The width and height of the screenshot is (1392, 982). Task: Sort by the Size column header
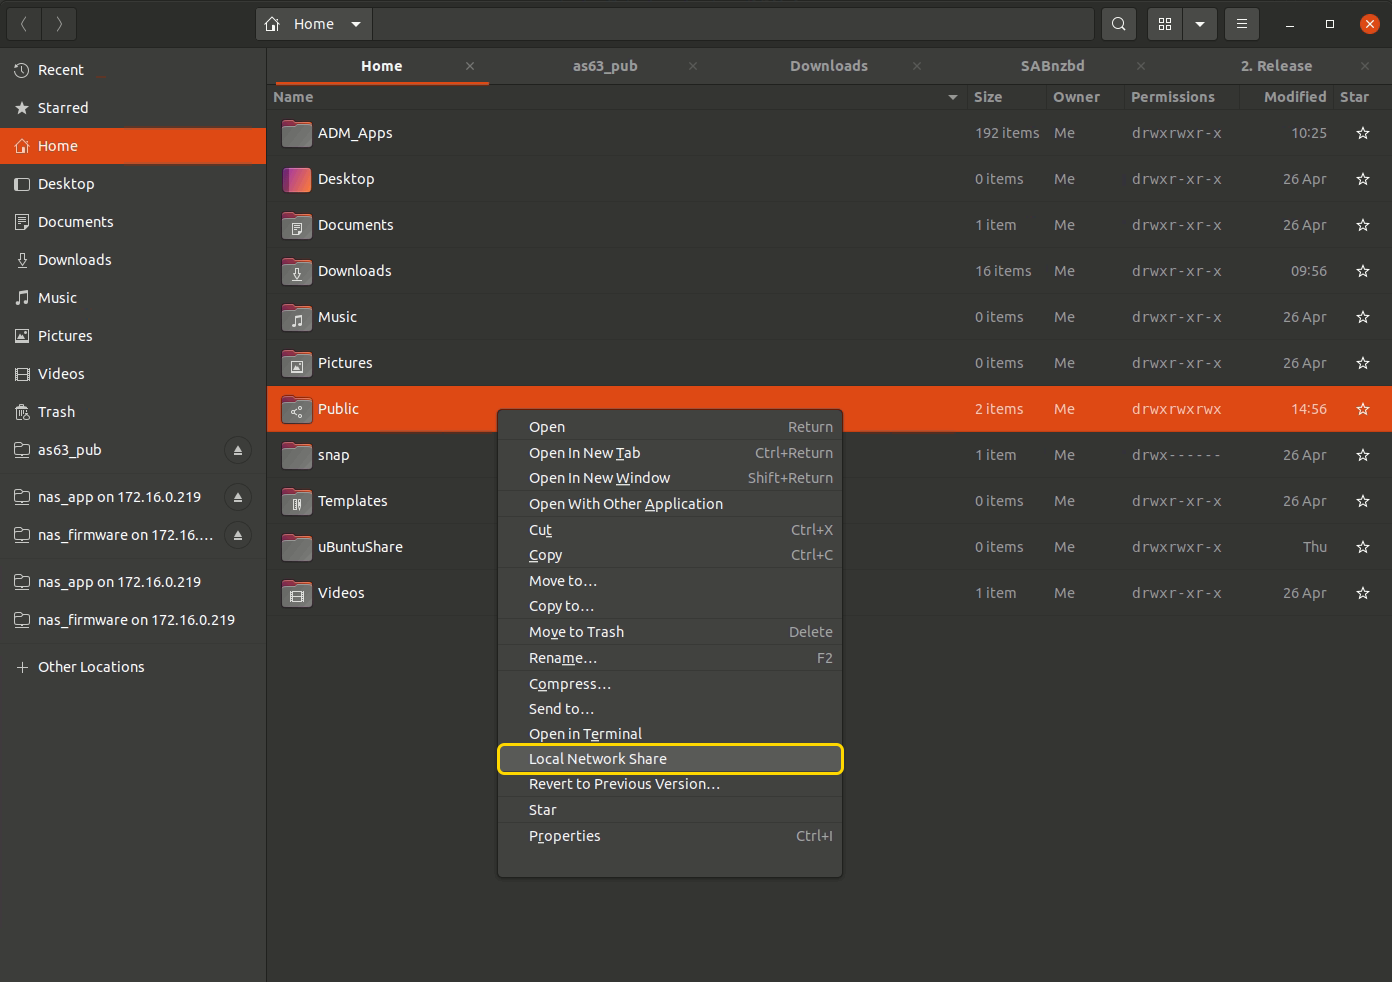click(x=1007, y=97)
